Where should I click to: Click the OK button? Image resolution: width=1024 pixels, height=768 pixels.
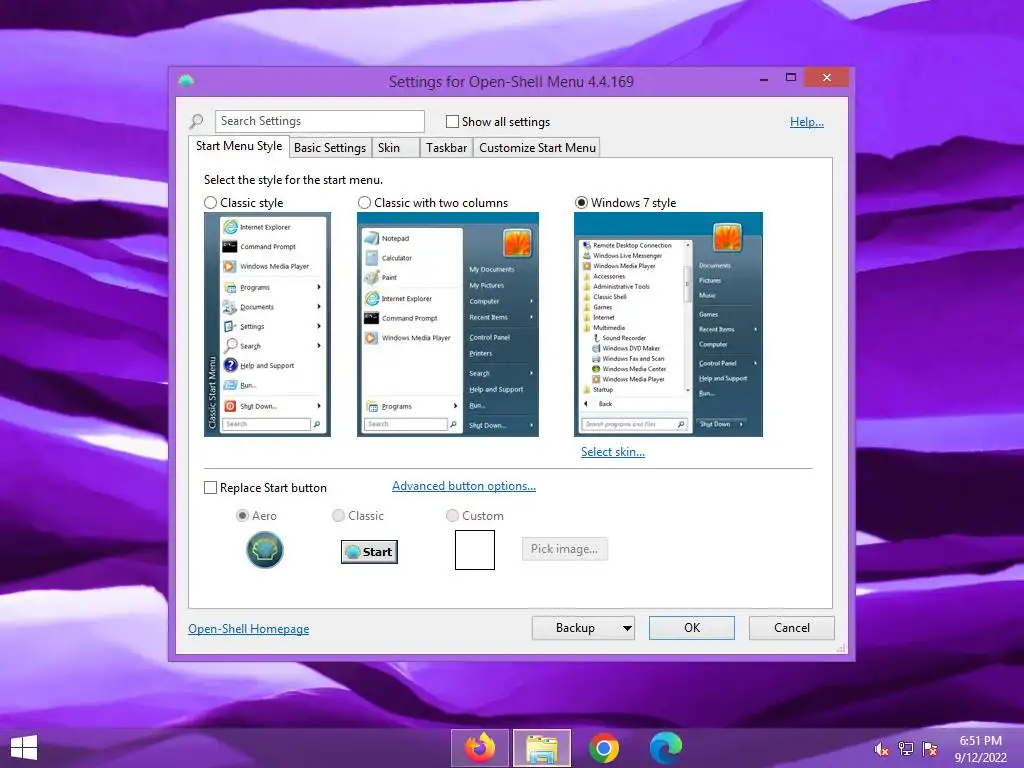pos(692,628)
